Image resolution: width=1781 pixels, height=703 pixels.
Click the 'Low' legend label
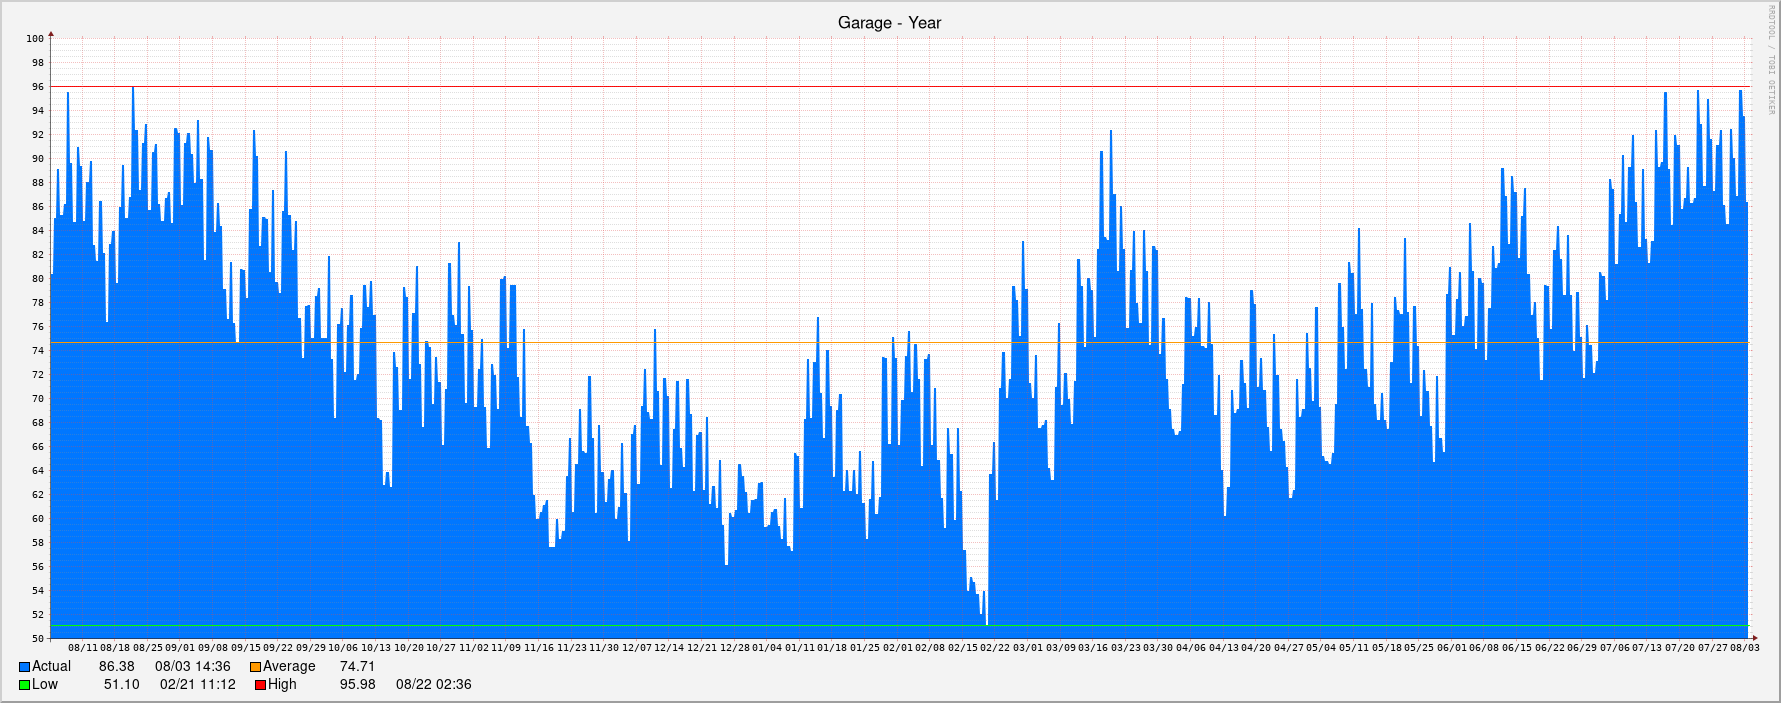pos(45,684)
